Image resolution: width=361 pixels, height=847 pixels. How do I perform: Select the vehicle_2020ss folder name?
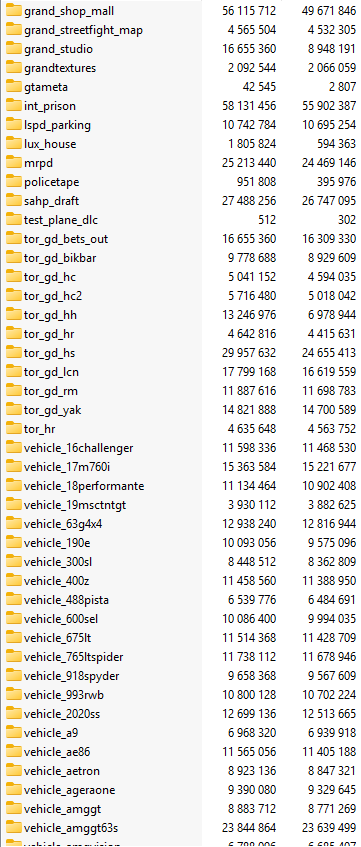(62, 714)
